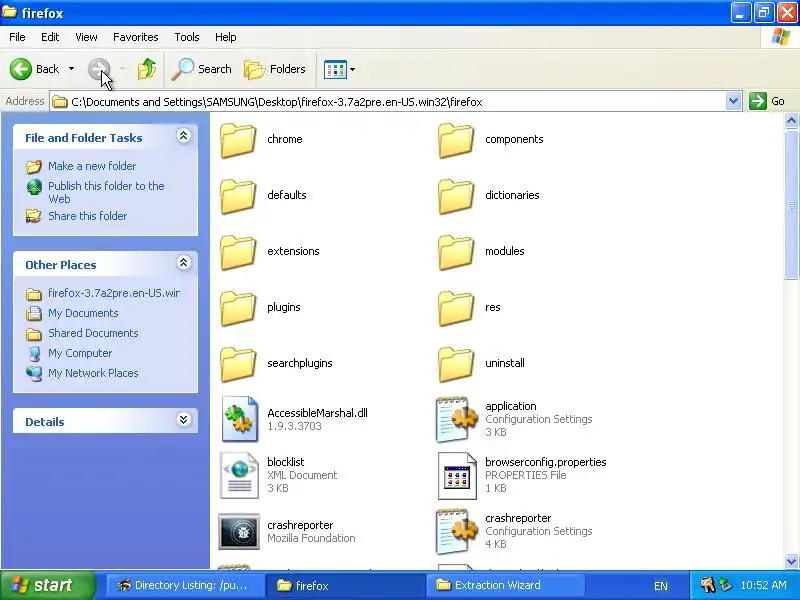Click the Publish to Web globe icon
This screenshot has height=600, width=800.
34,187
